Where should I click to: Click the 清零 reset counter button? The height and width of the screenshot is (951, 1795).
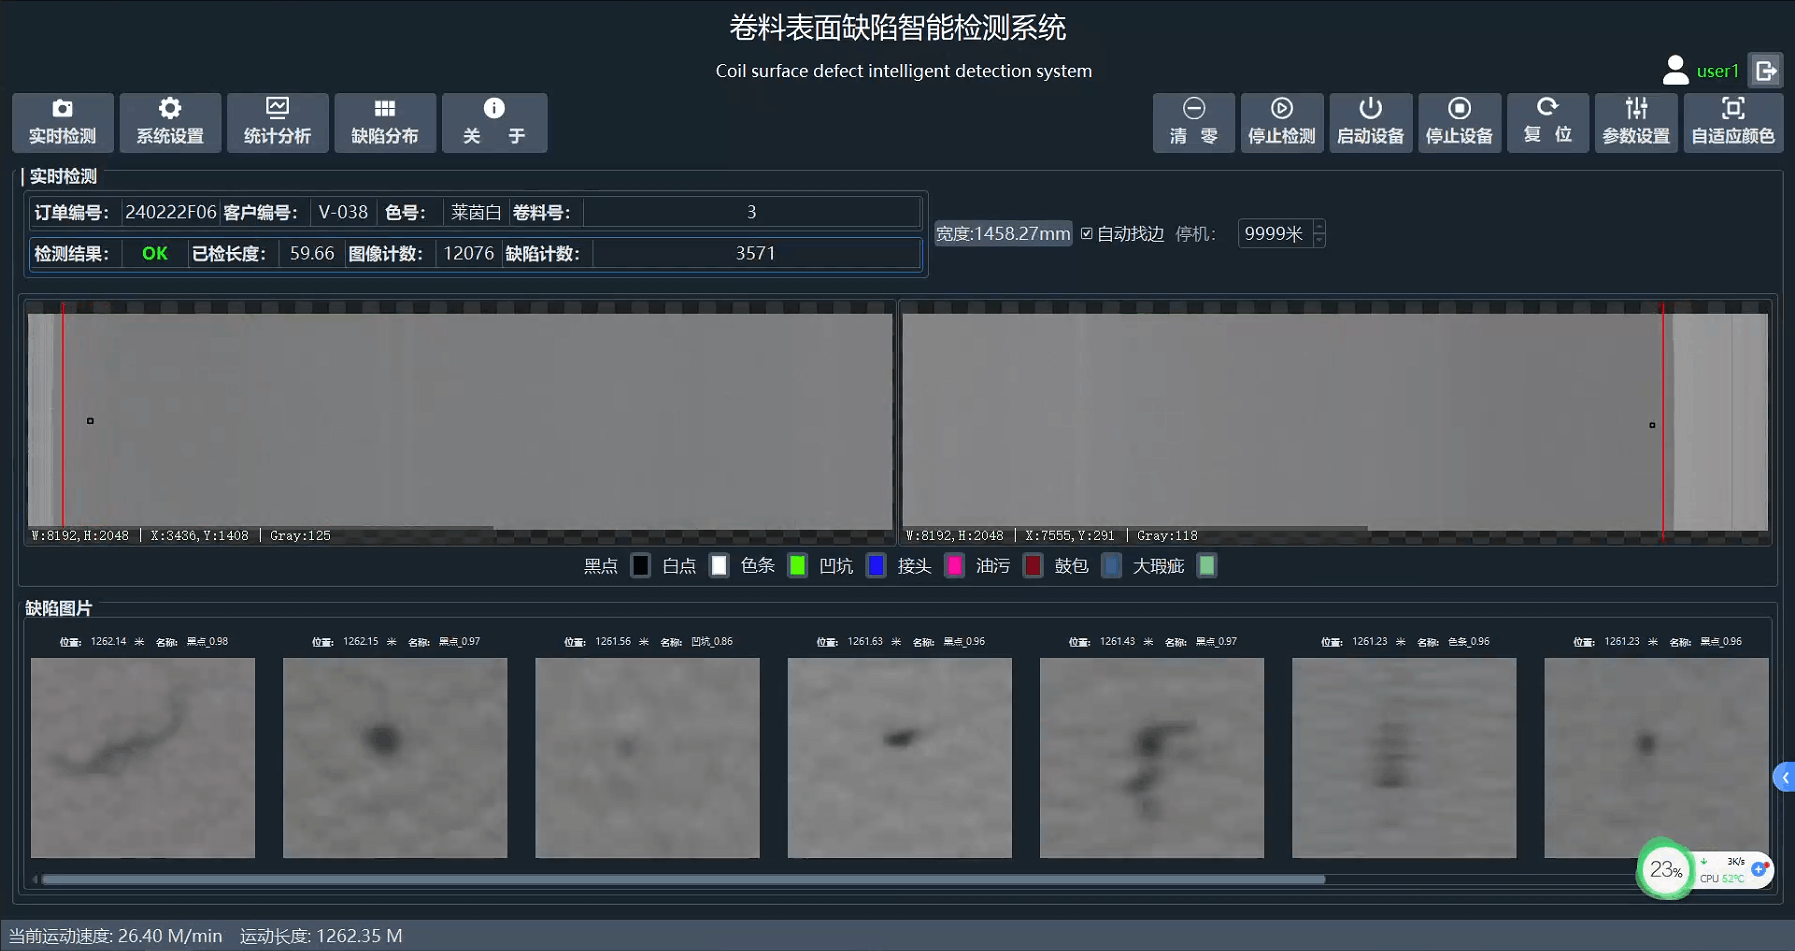point(1193,122)
